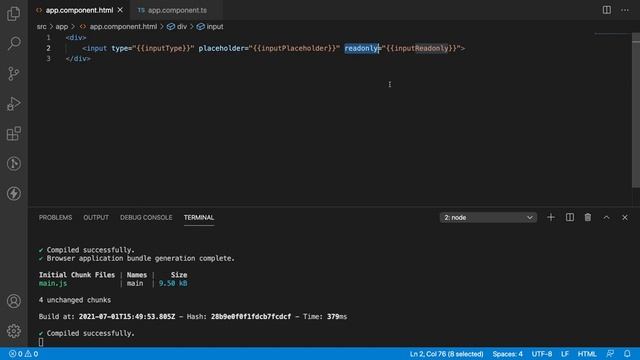Open the terminal selector dropdown '2: node'
640x360 pixels.
(x=488, y=218)
